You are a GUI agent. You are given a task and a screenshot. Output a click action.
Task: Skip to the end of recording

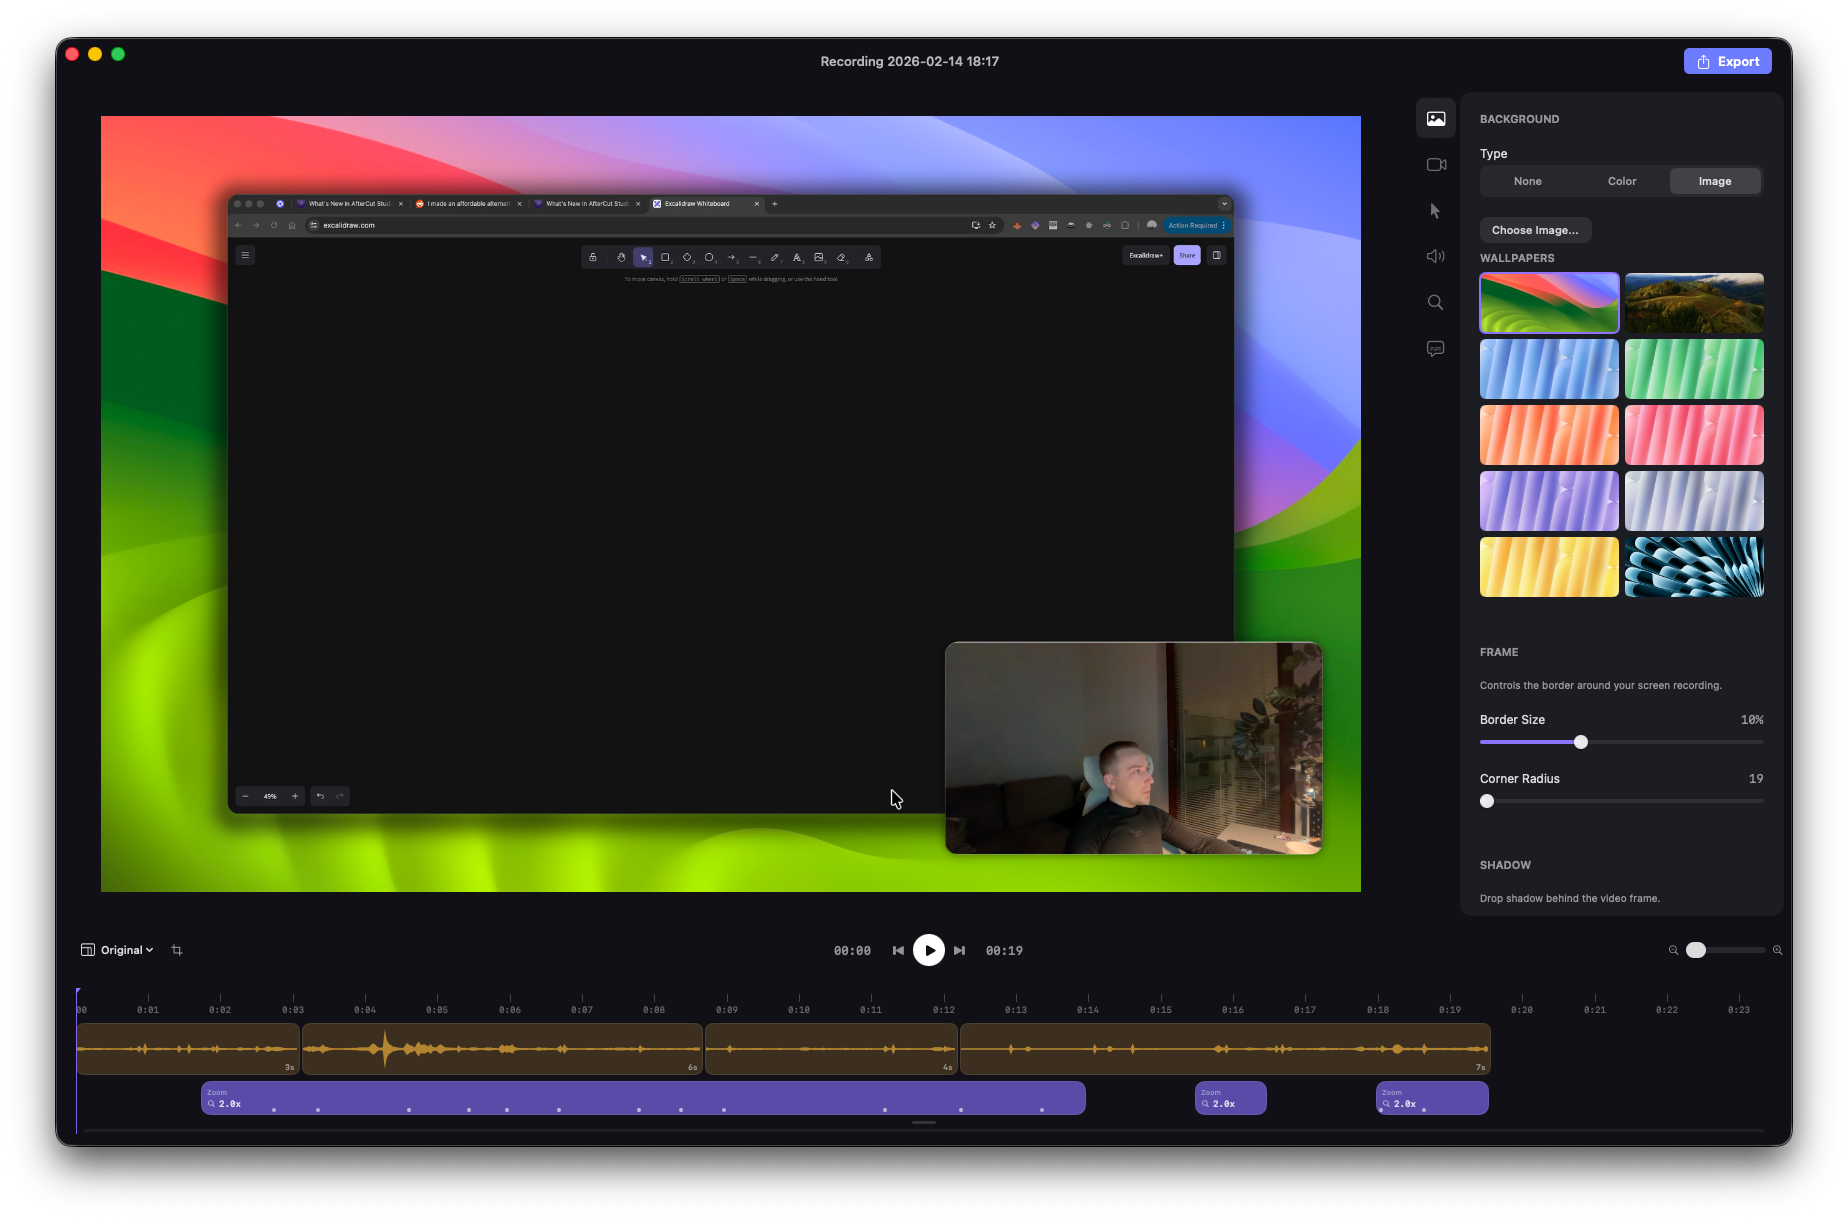click(x=960, y=950)
